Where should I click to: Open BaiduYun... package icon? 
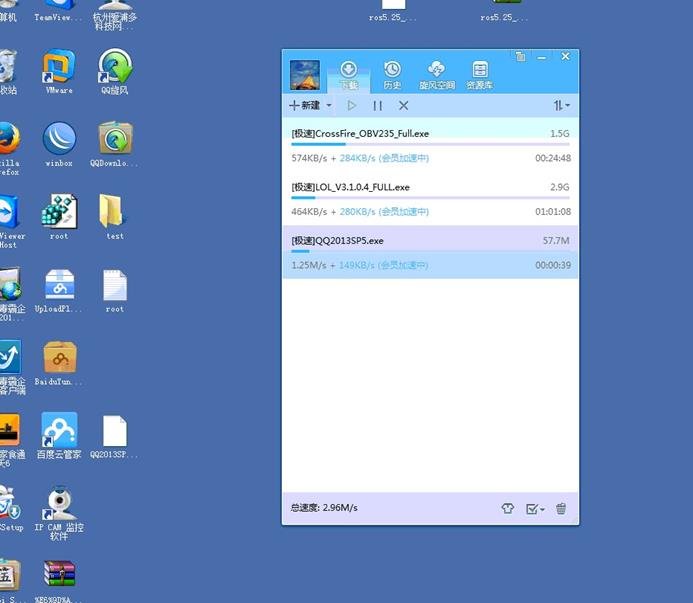coord(59,363)
